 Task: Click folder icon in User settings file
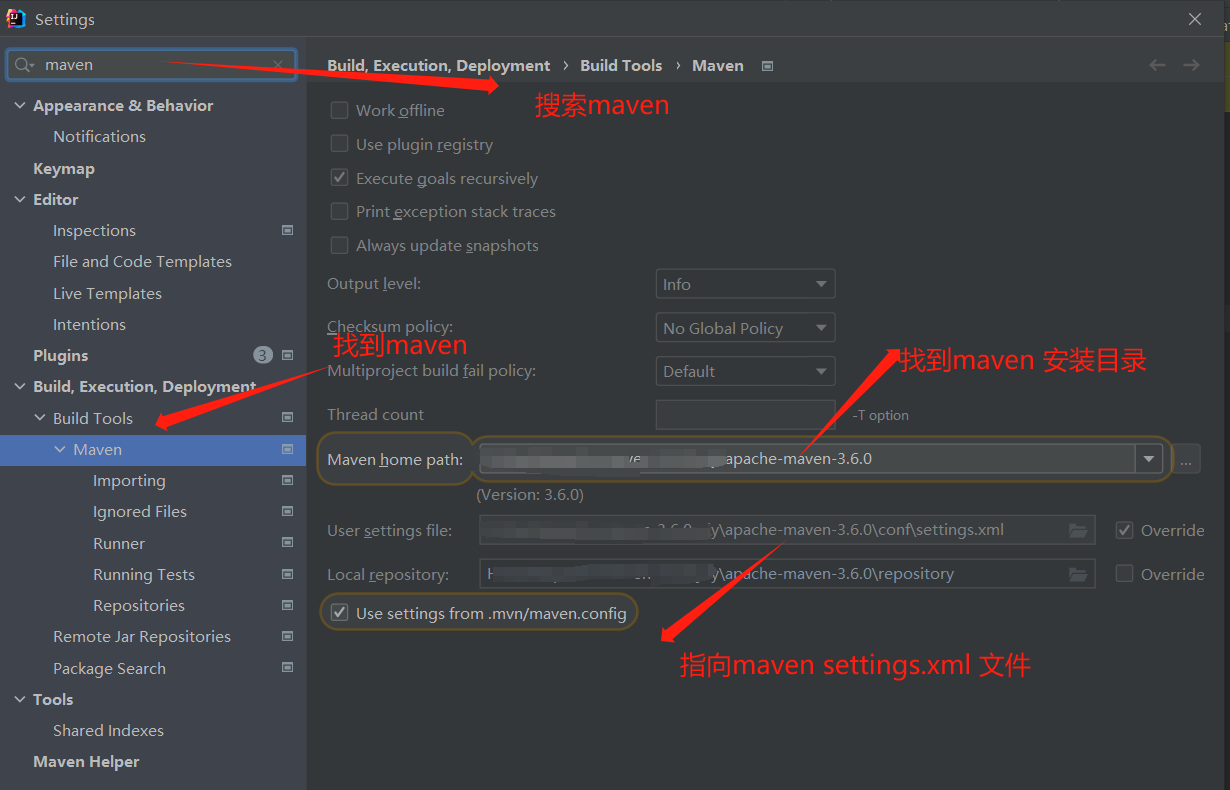point(1077,530)
